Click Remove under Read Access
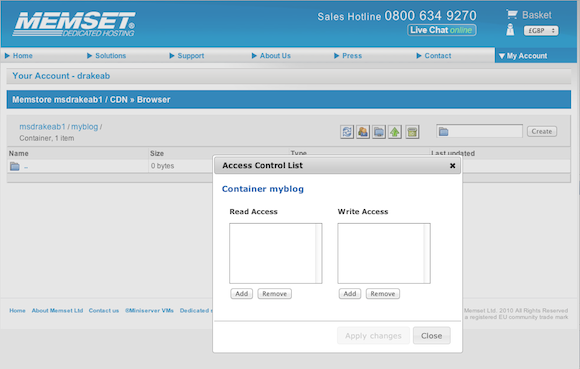The height and width of the screenshot is (369, 580). [274, 294]
